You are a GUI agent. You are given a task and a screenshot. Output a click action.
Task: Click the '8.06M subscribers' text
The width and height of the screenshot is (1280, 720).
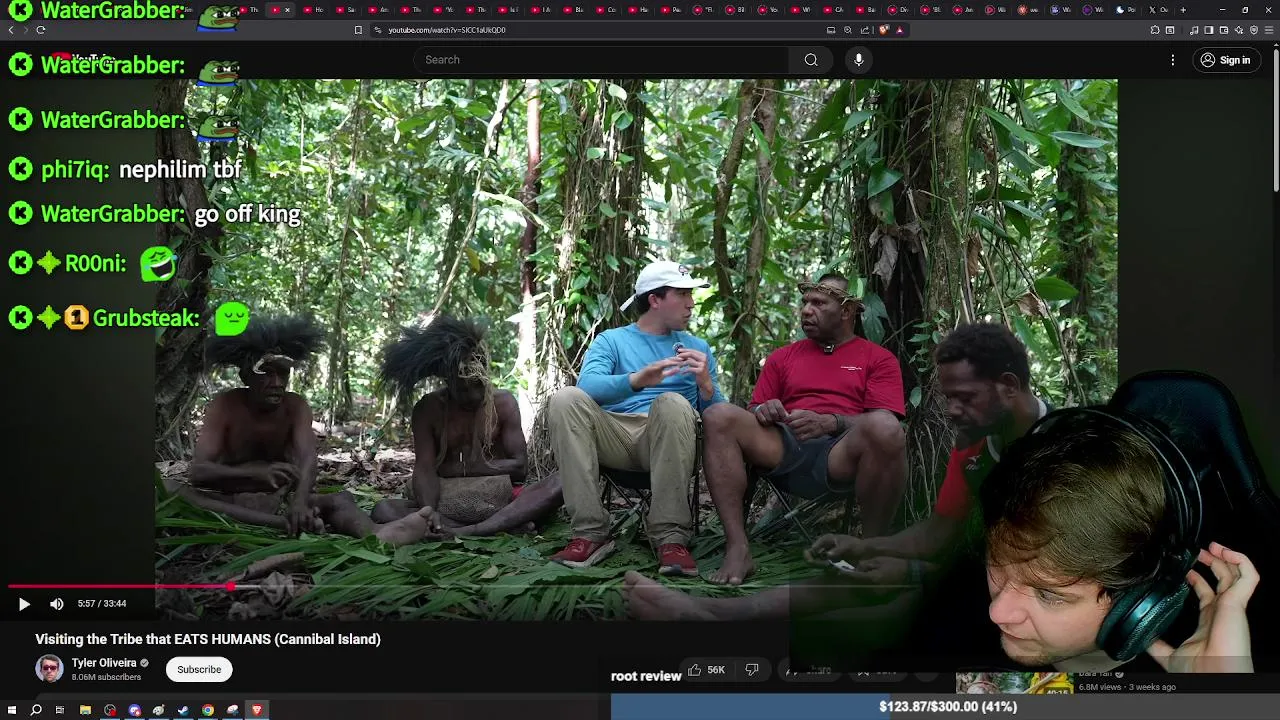106,678
